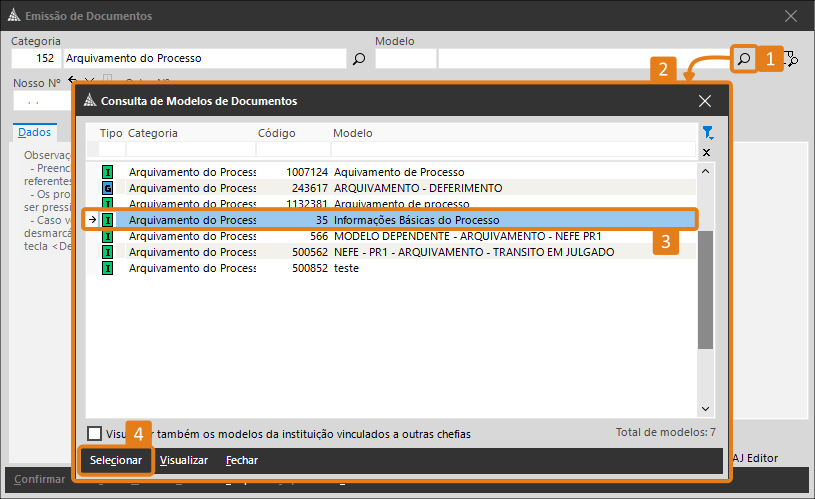Click the green I icon for Aquivamento de Processo
The height and width of the screenshot is (499, 815).
click(108, 172)
